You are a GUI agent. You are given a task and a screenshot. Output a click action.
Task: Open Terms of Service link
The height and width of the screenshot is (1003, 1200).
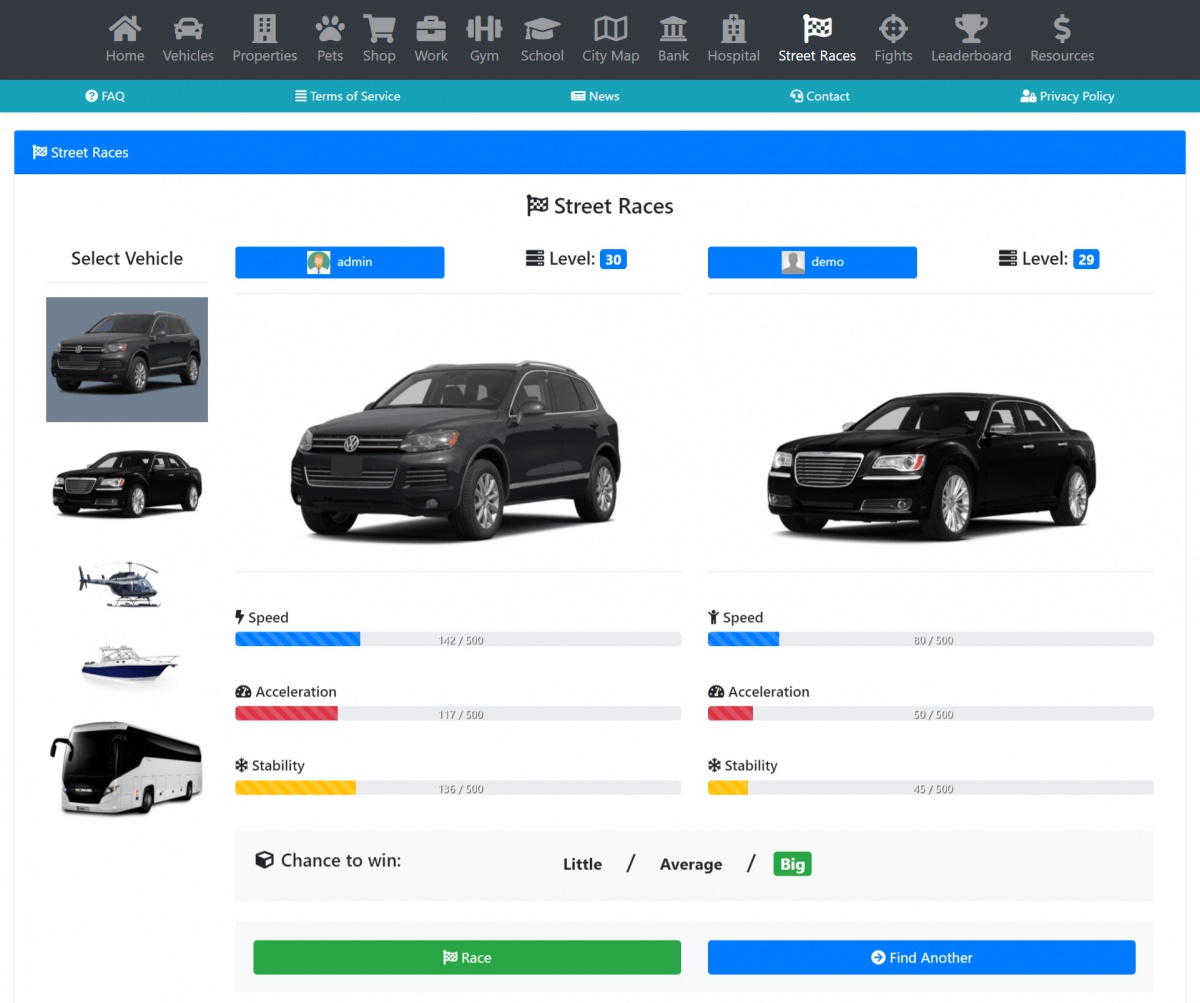(347, 96)
